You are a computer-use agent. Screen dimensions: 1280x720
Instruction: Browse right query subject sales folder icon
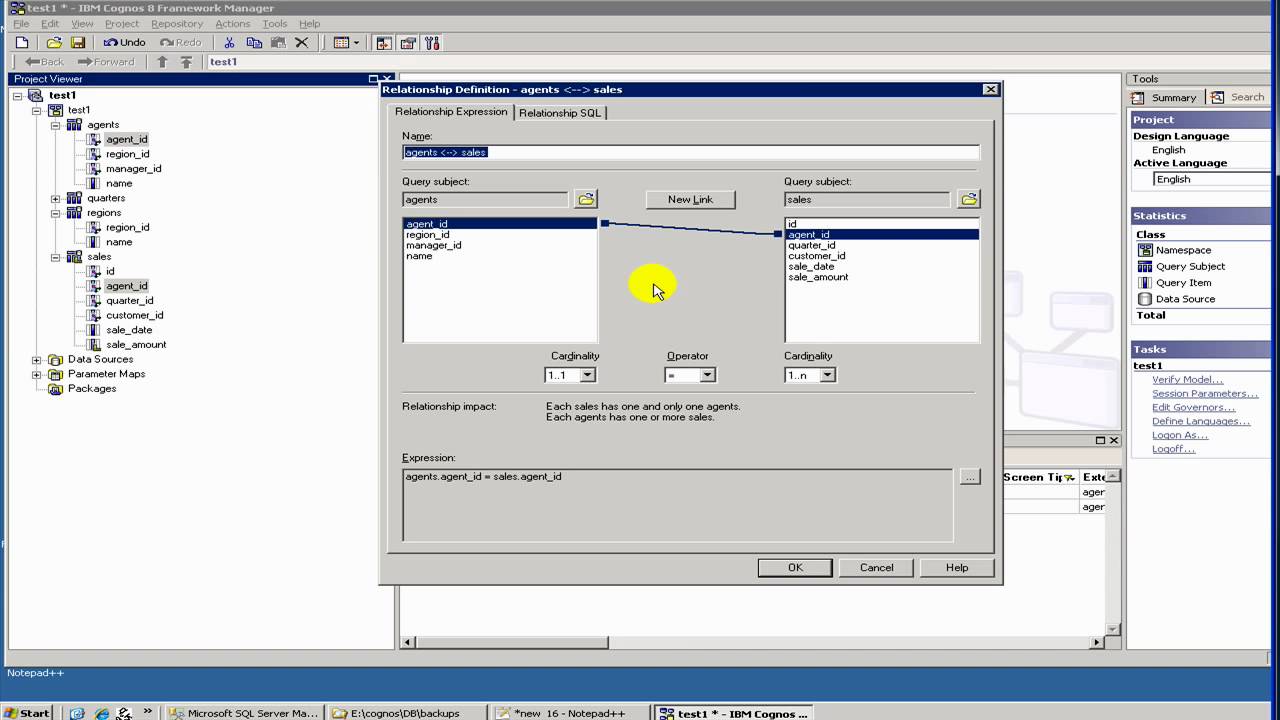(x=969, y=199)
